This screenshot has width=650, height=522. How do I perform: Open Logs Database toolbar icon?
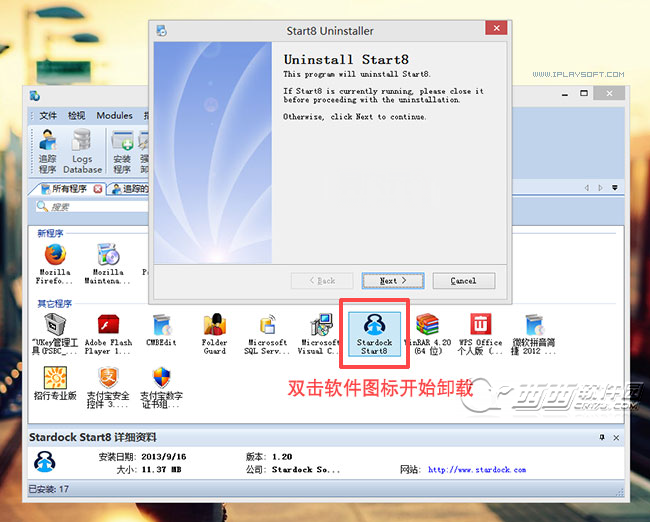pyautogui.click(x=82, y=151)
